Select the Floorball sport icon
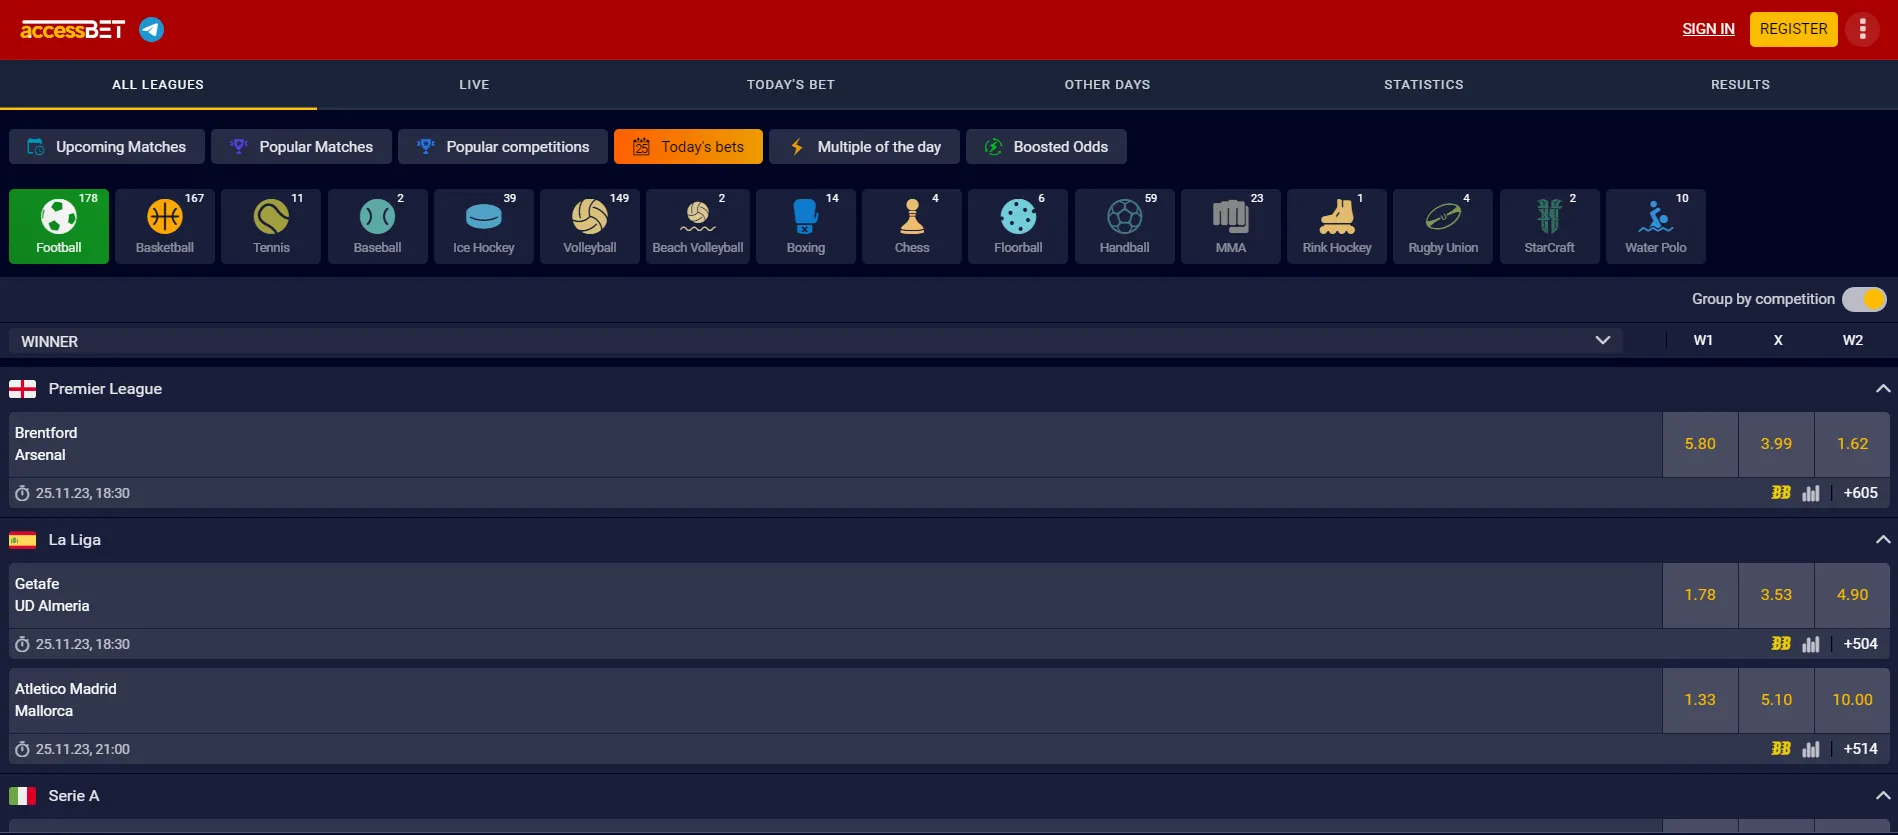 [1018, 226]
